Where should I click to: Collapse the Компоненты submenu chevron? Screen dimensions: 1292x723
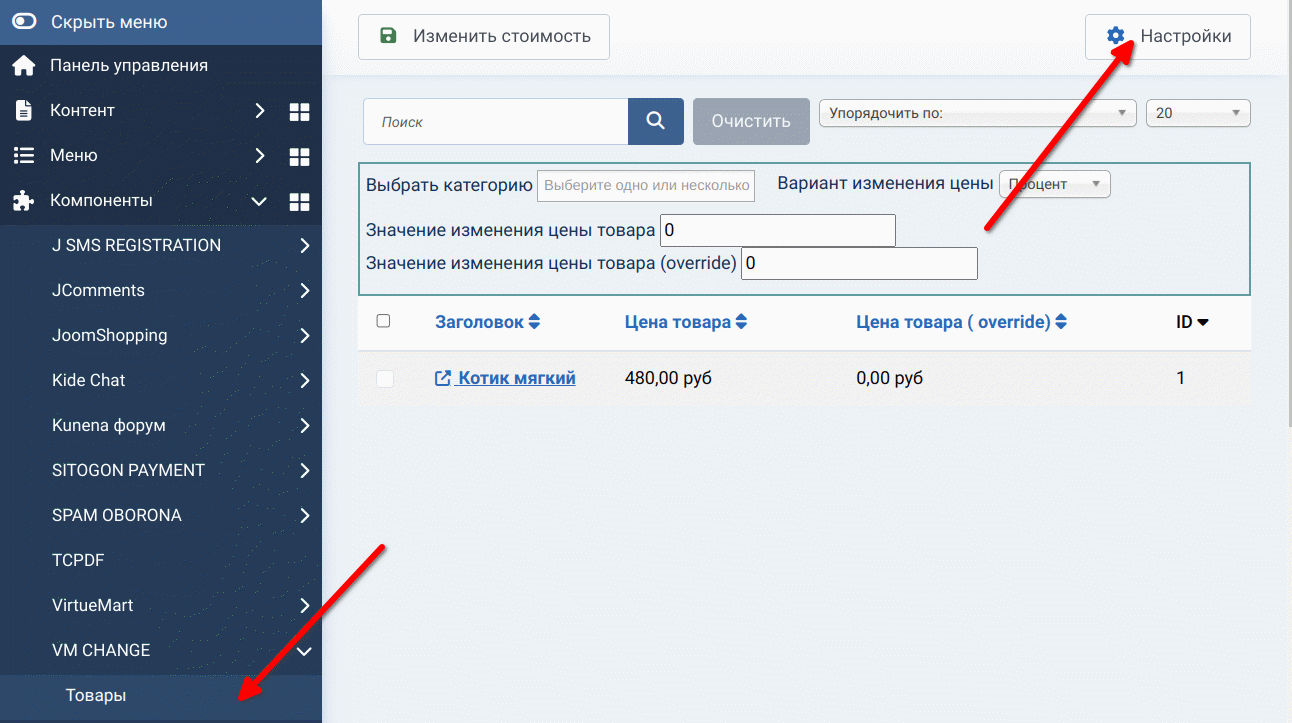coord(259,201)
